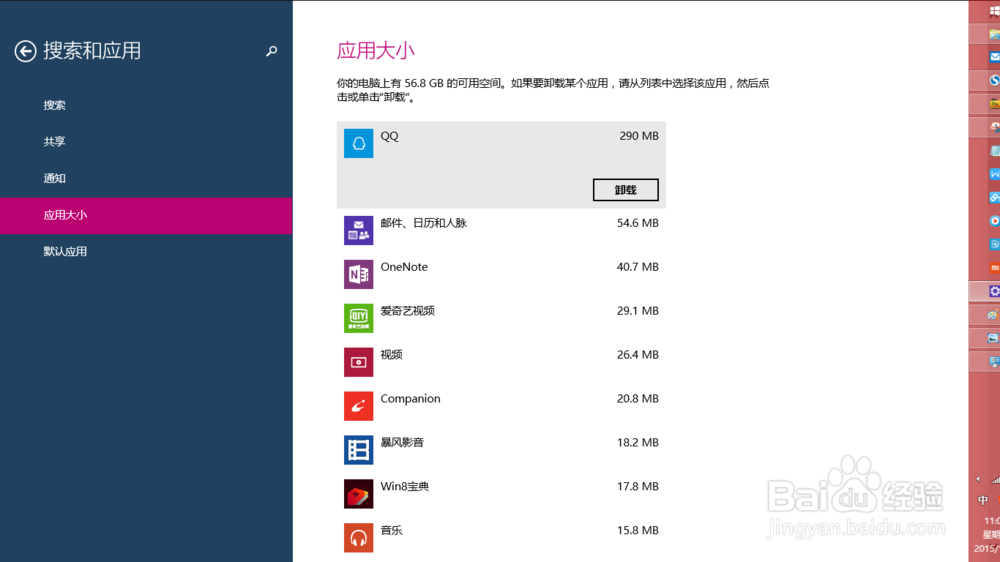Select the QQ app name
1000x562 pixels.
(389, 136)
